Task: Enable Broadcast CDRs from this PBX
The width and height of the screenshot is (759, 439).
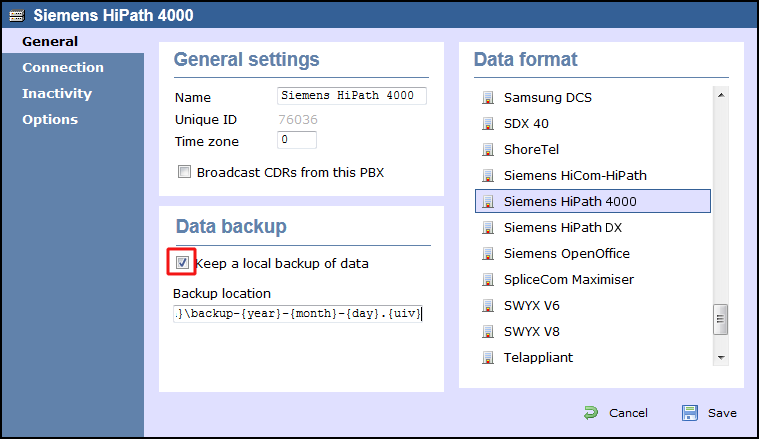Action: coord(184,172)
